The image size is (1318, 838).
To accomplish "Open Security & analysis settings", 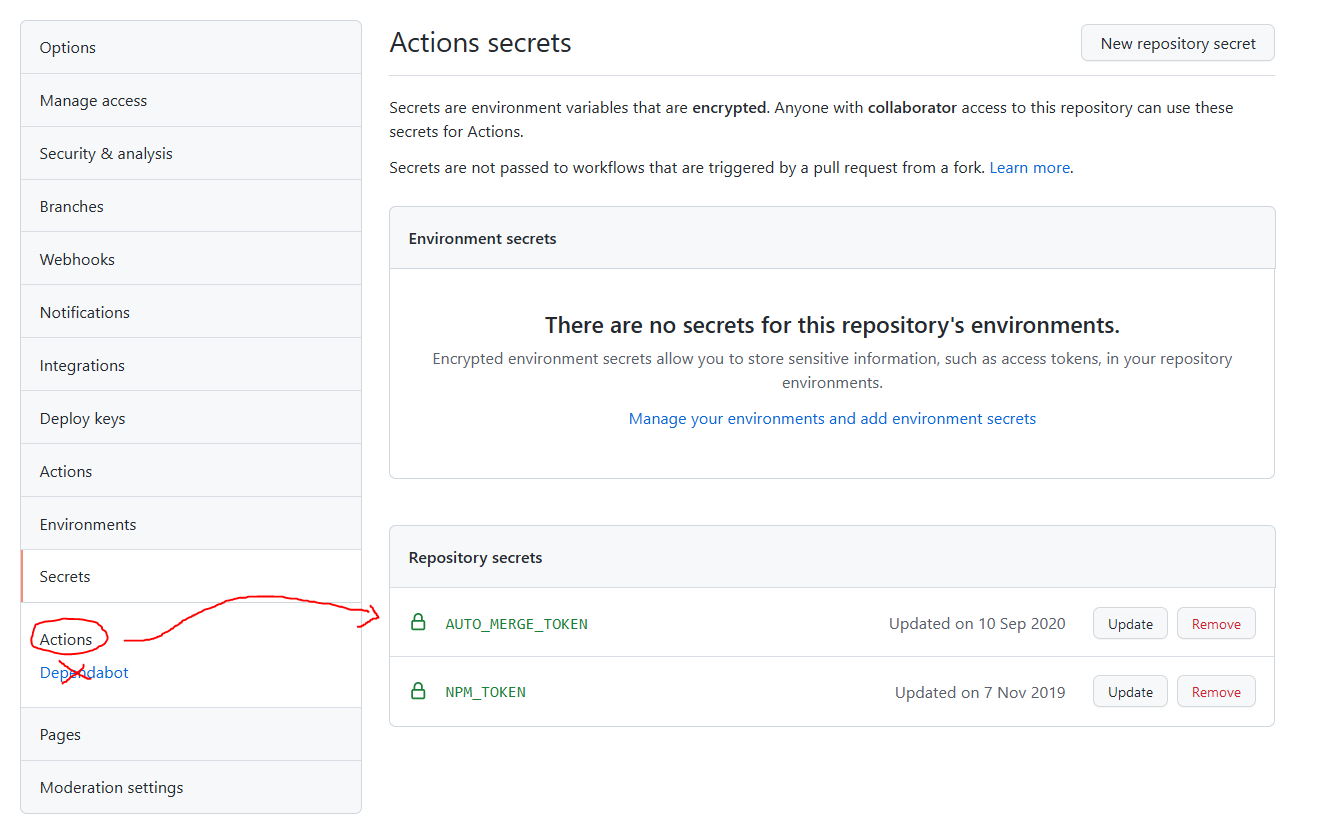I will click(191, 154).
